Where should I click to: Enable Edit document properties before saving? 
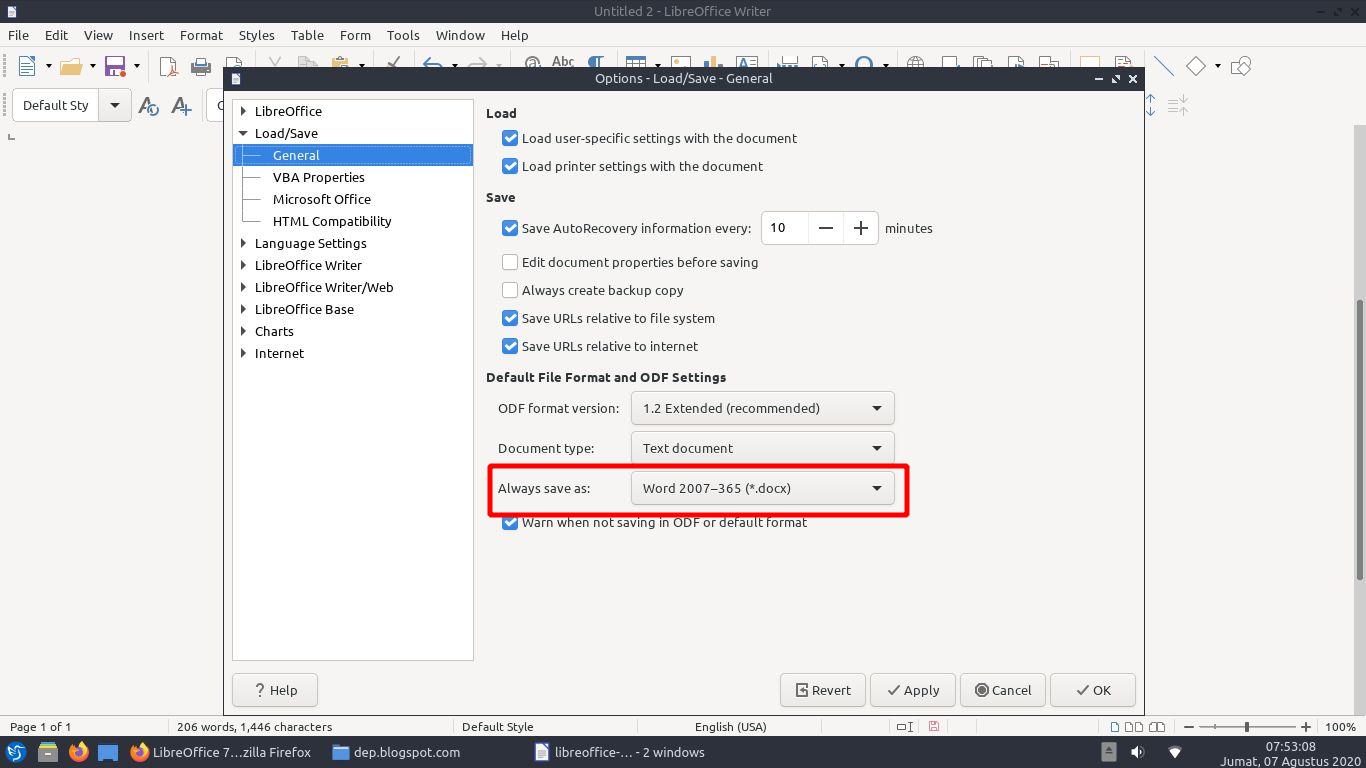coord(510,262)
